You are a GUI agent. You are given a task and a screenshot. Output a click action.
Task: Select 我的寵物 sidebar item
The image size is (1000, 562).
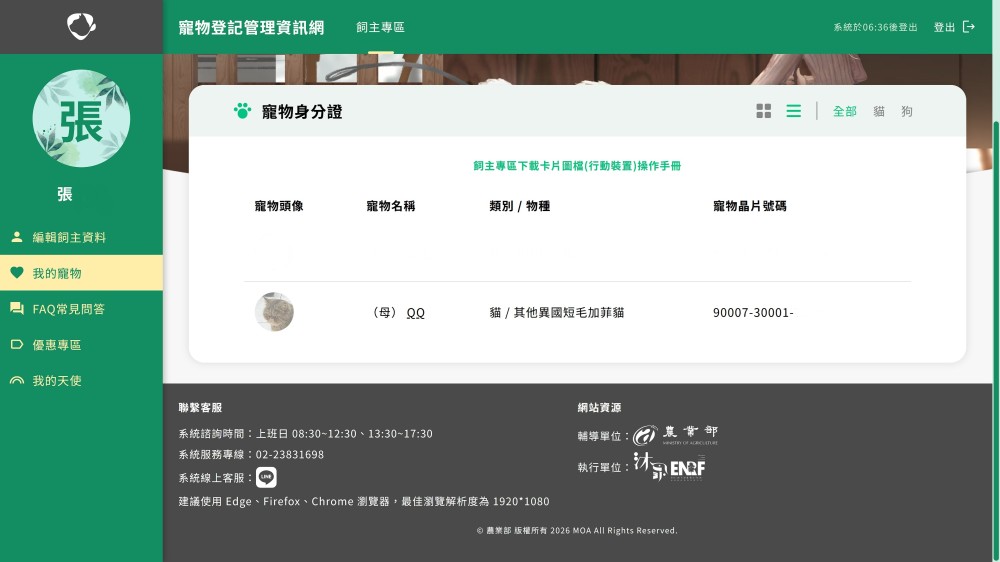tap(82, 273)
